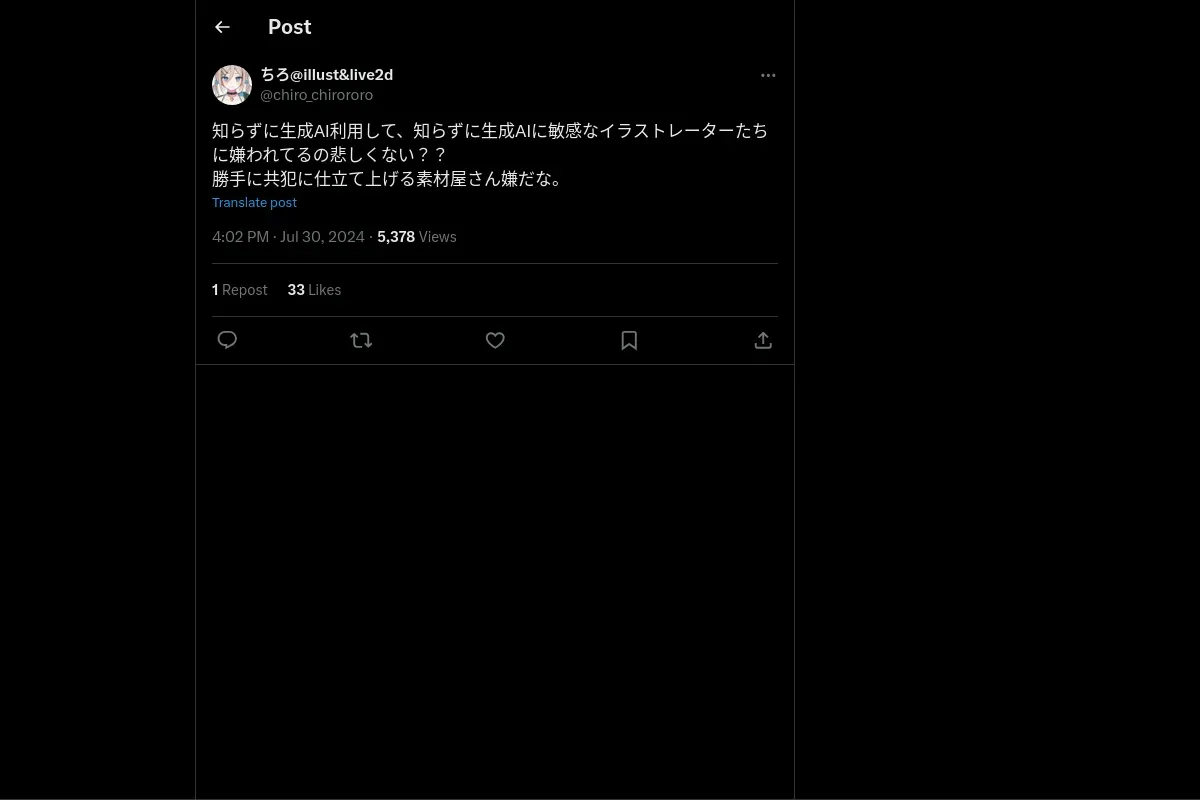The image size is (1200, 800).
Task: Like the post with the heart icon
Action: pos(495,340)
